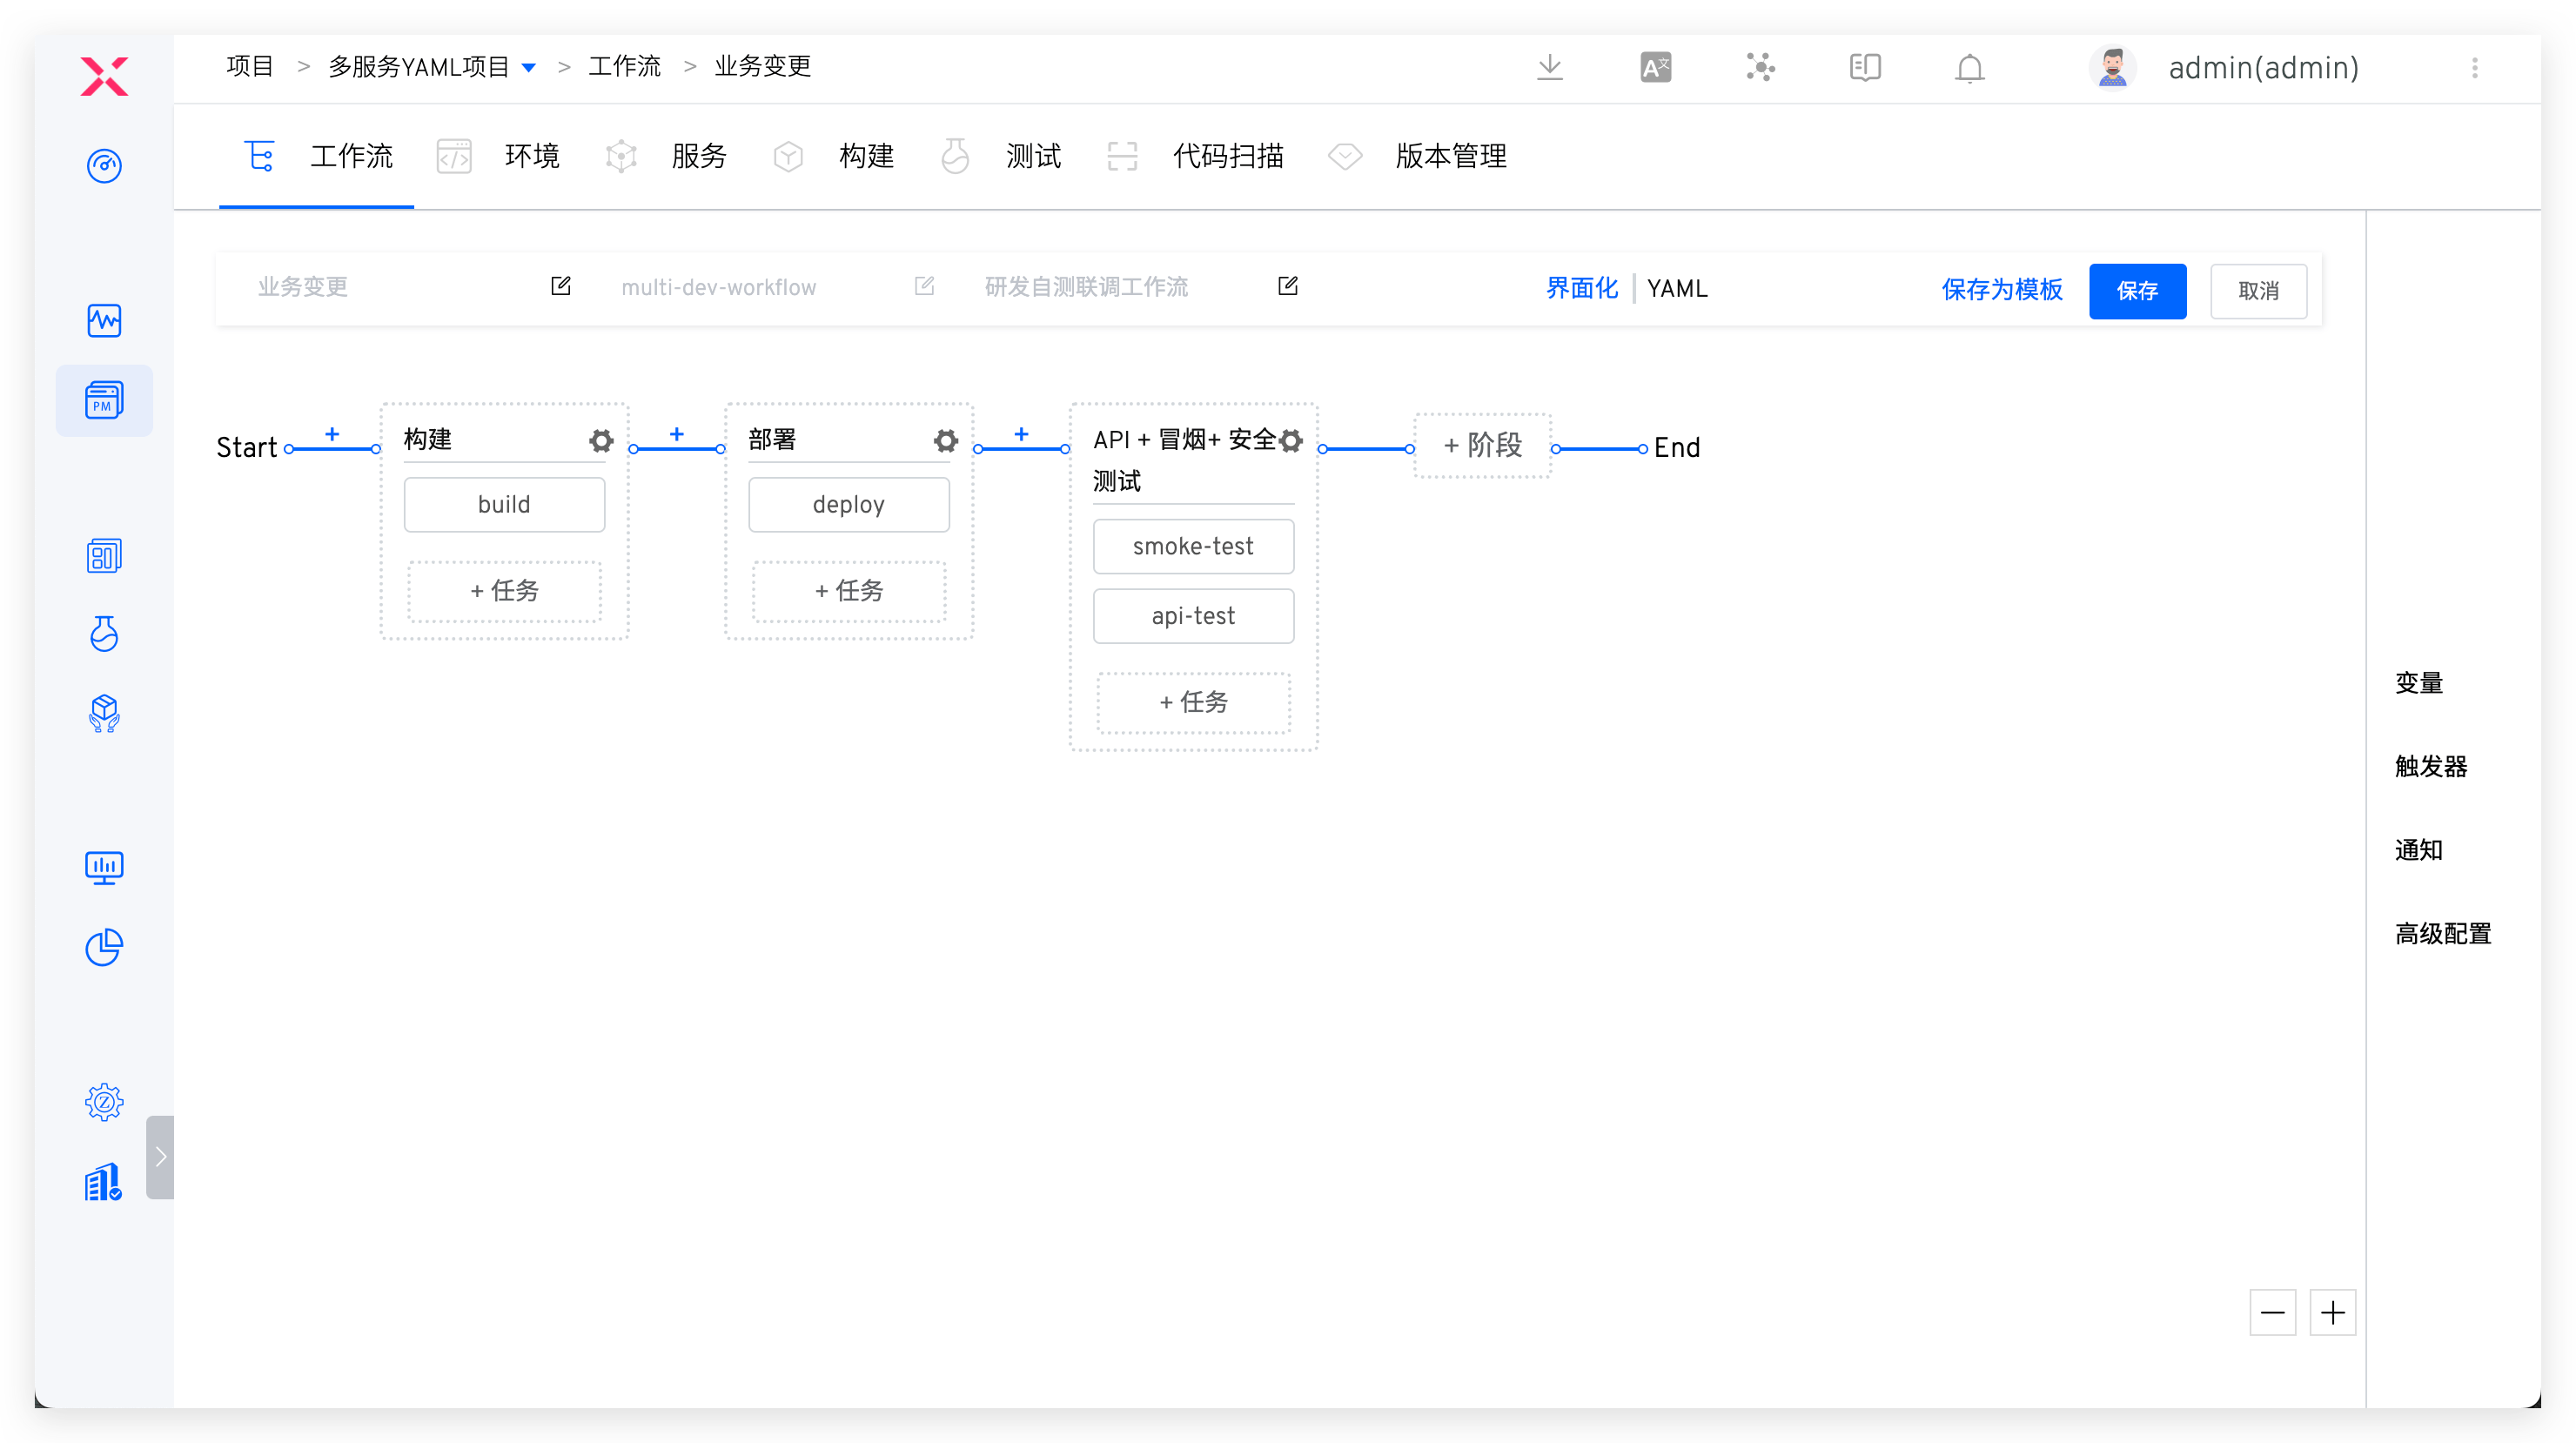This screenshot has height=1443, width=2576.
Task: Open the admin user menu dots
Action: [x=2474, y=68]
